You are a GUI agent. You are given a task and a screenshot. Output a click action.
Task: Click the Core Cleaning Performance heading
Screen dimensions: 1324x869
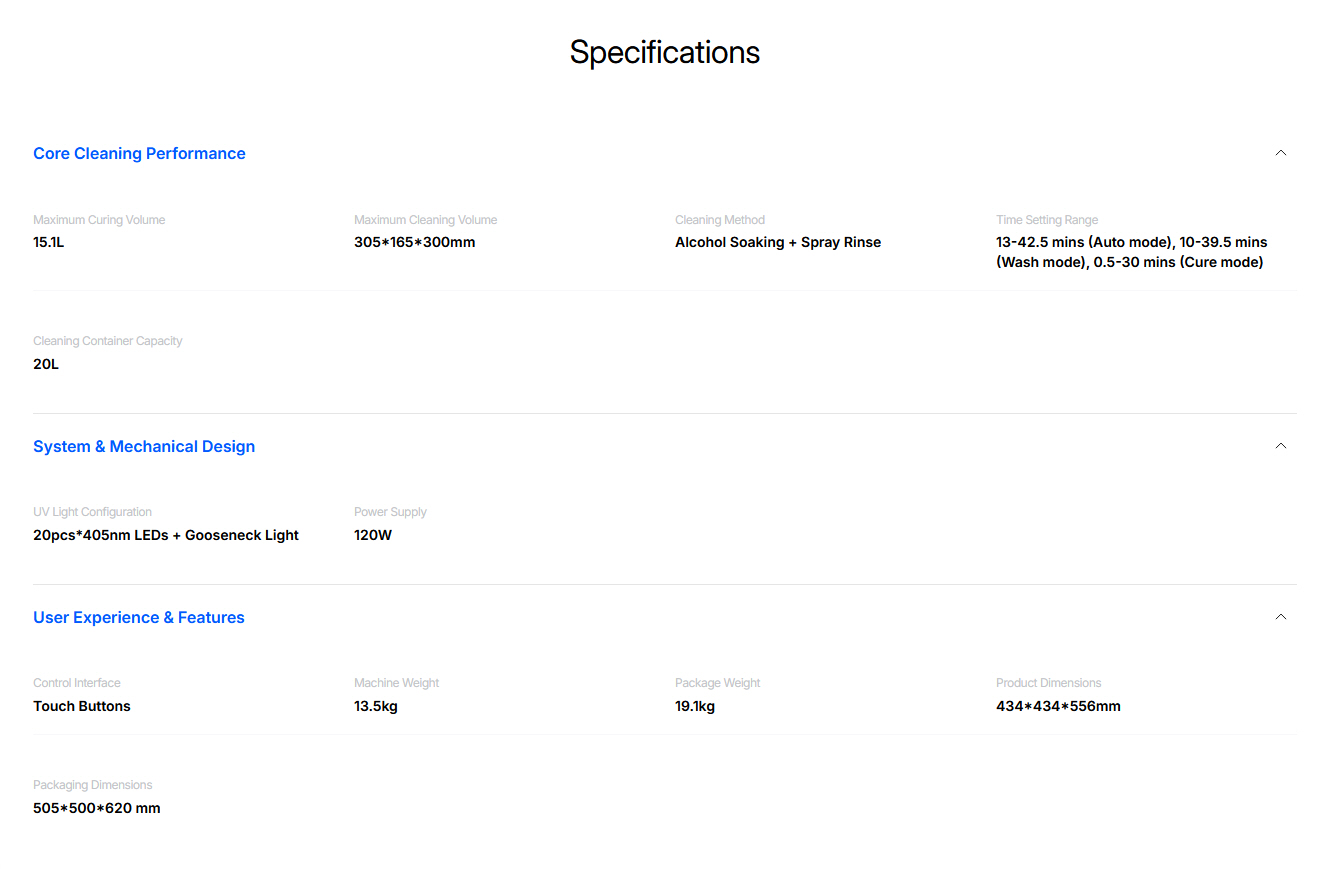[139, 153]
